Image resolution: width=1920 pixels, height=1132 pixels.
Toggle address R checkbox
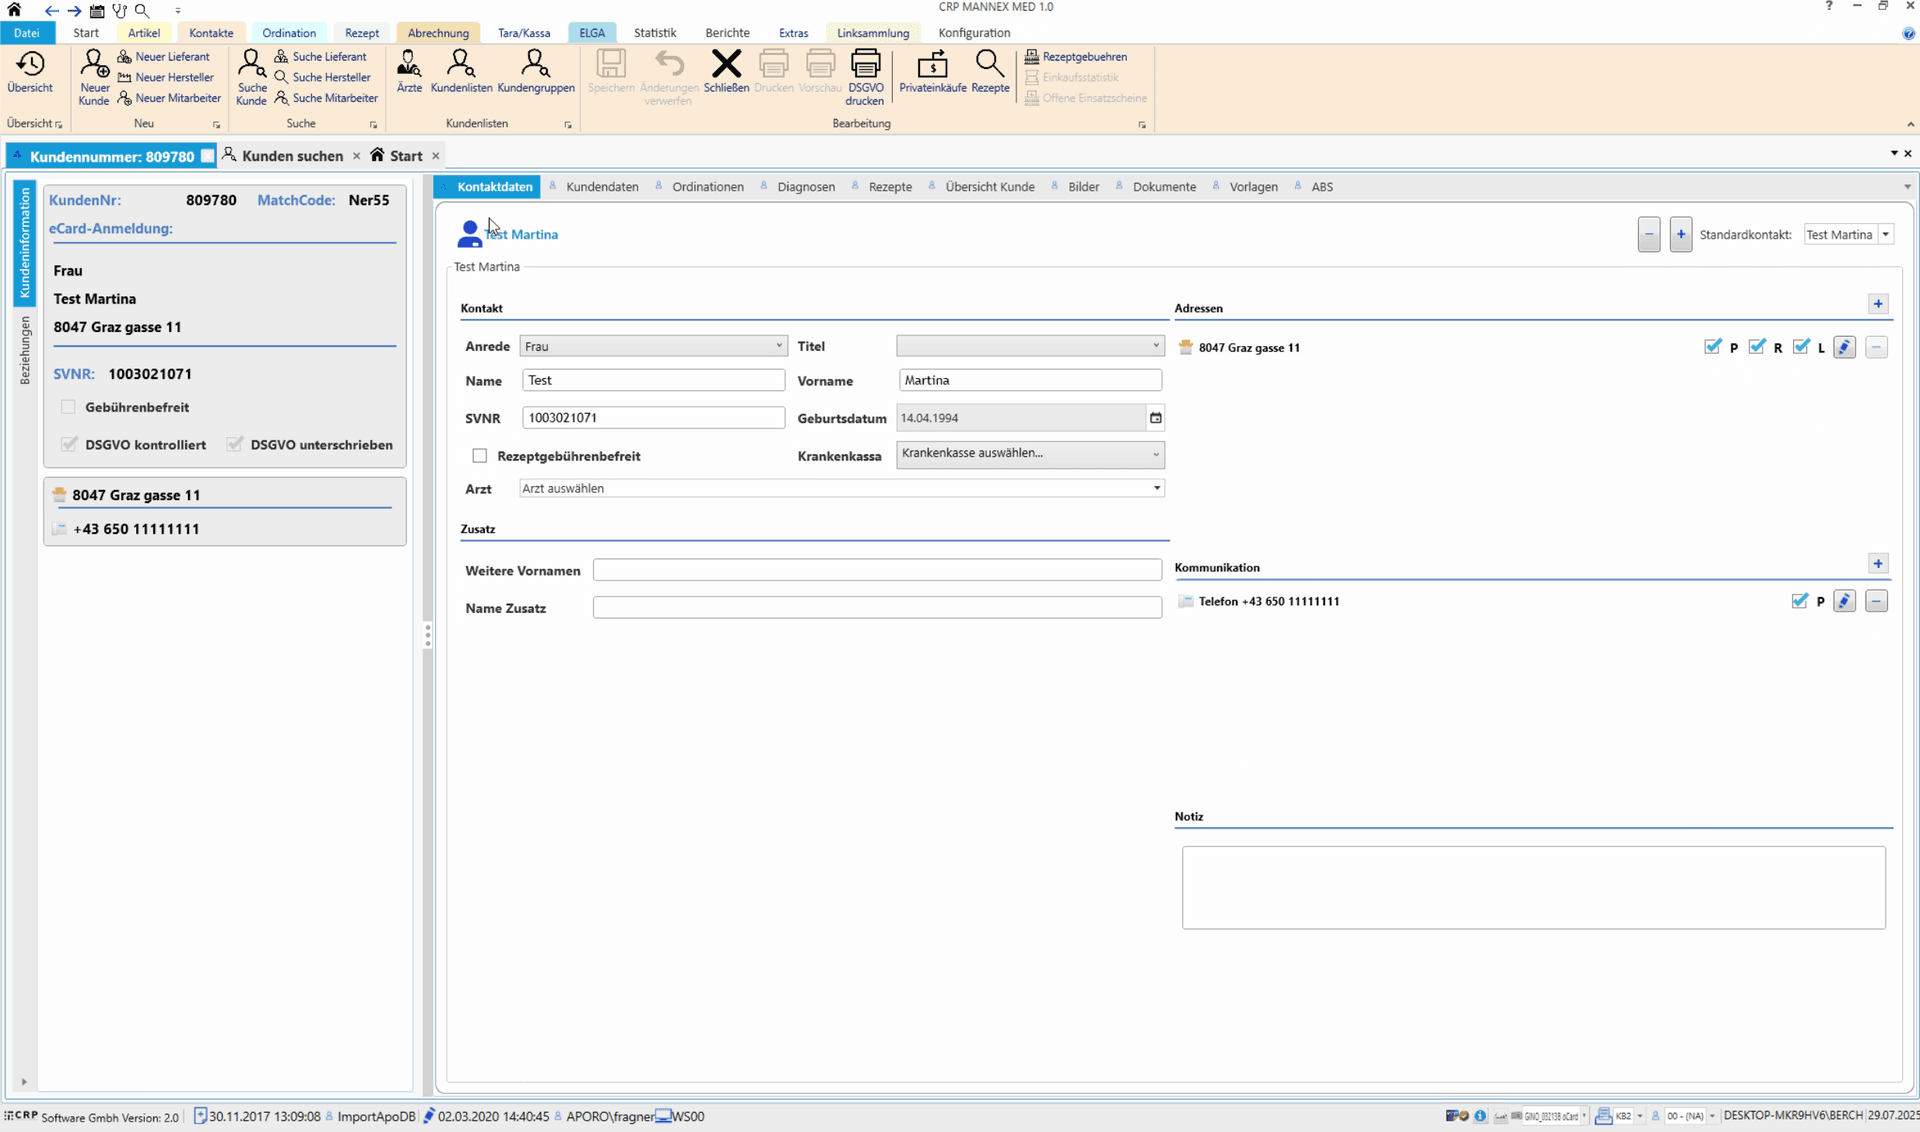tap(1757, 347)
